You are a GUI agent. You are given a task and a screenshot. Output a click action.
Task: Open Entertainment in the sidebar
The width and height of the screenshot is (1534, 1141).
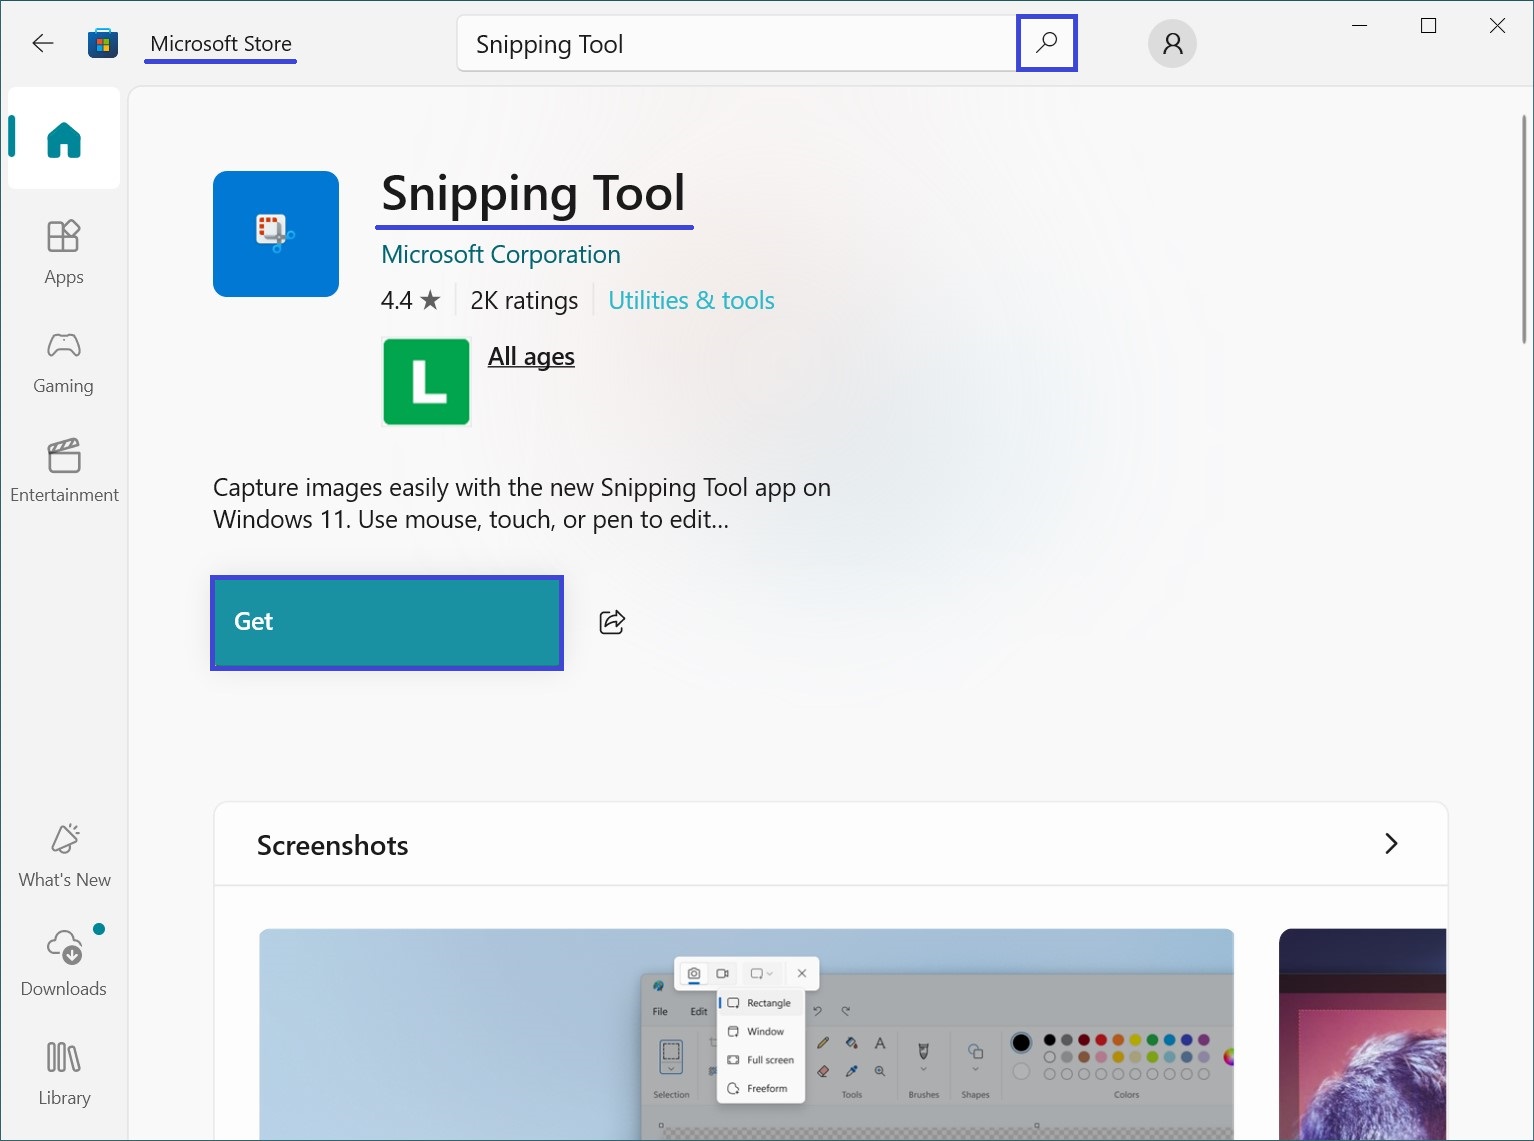pos(64,471)
